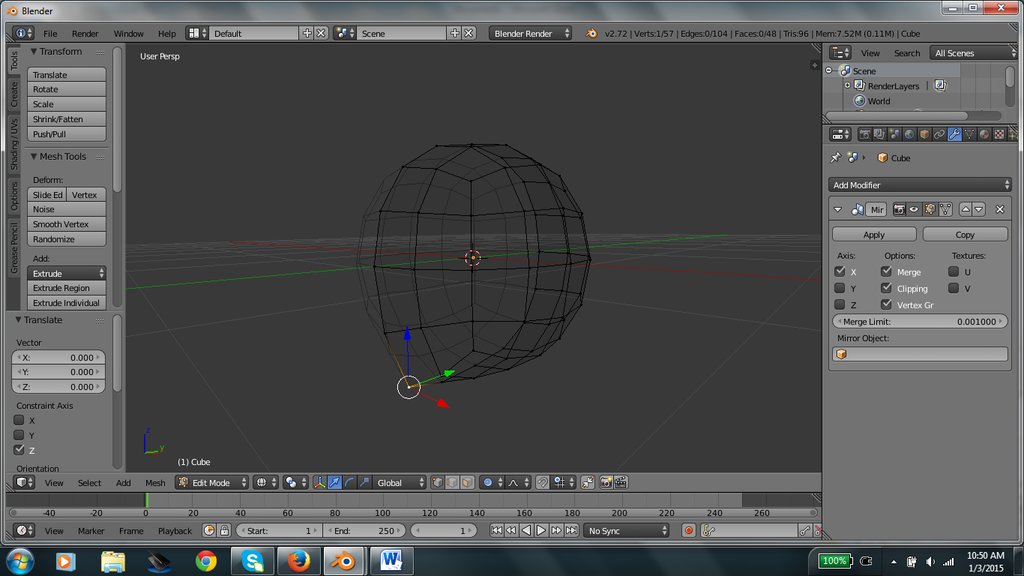Open the Materials properties tab
This screenshot has width=1024, height=576.
pyautogui.click(x=985, y=134)
